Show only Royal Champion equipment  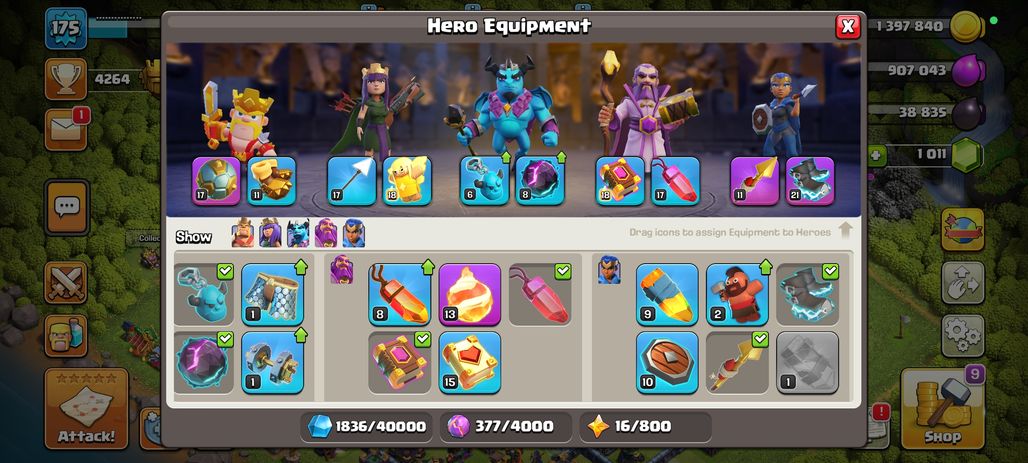354,233
